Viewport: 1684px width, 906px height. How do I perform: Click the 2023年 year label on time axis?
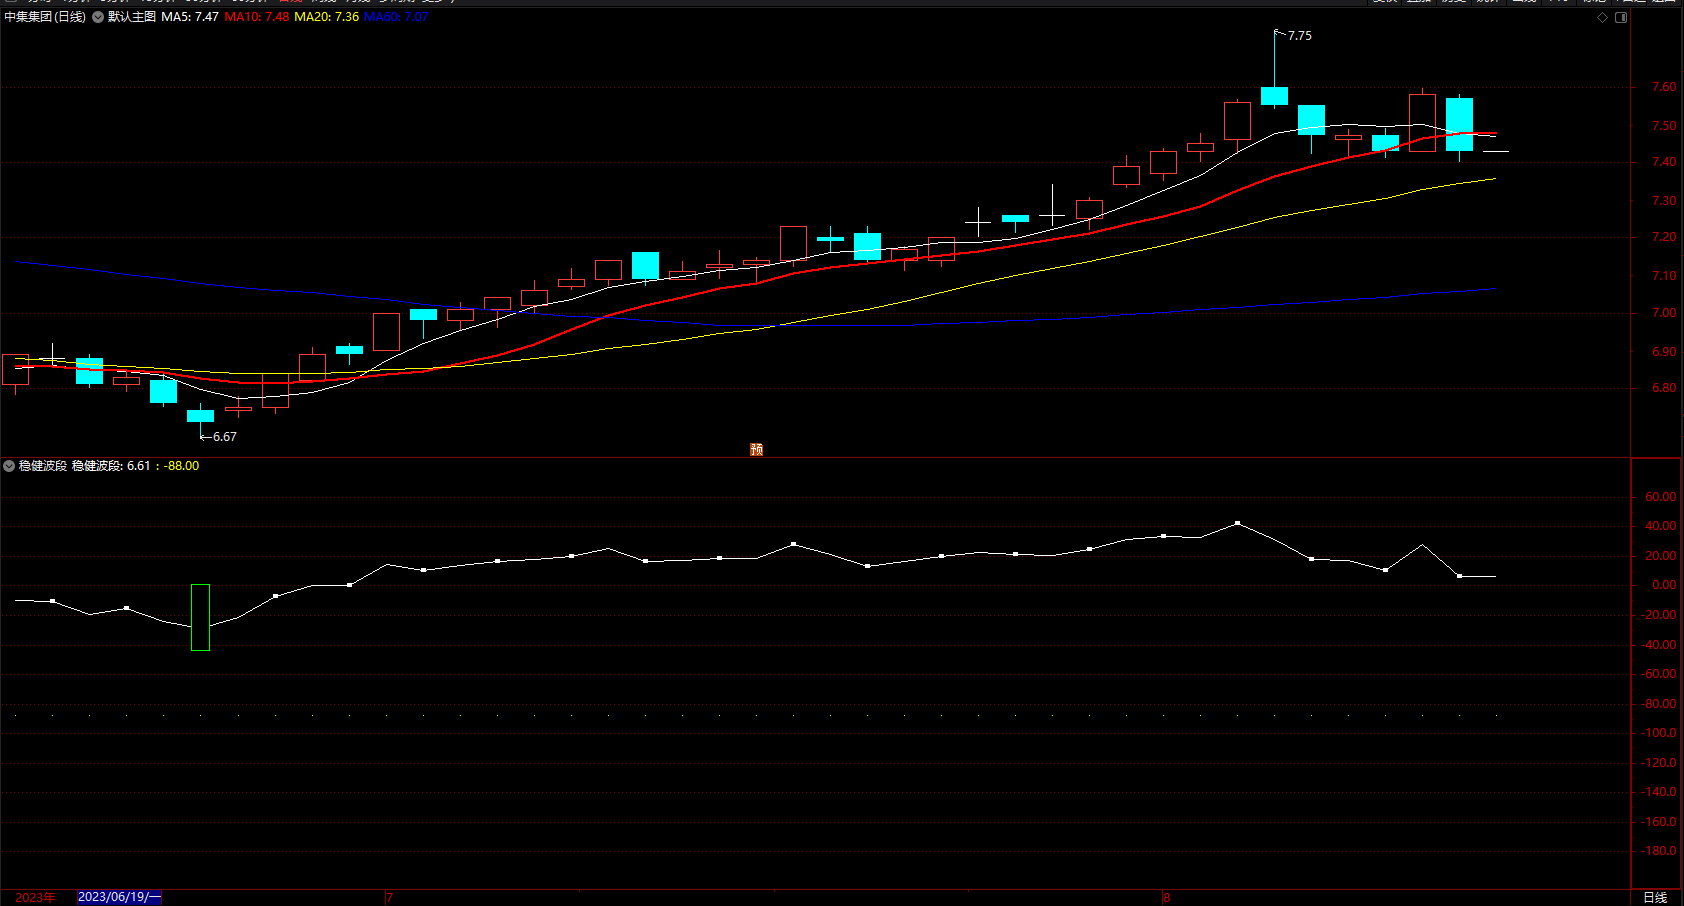pyautogui.click(x=35, y=897)
